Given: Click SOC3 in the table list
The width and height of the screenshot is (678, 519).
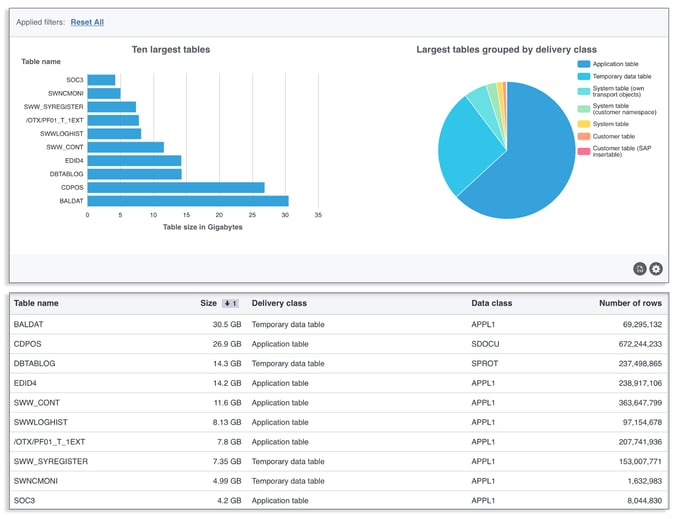Looking at the screenshot, I should (24, 501).
